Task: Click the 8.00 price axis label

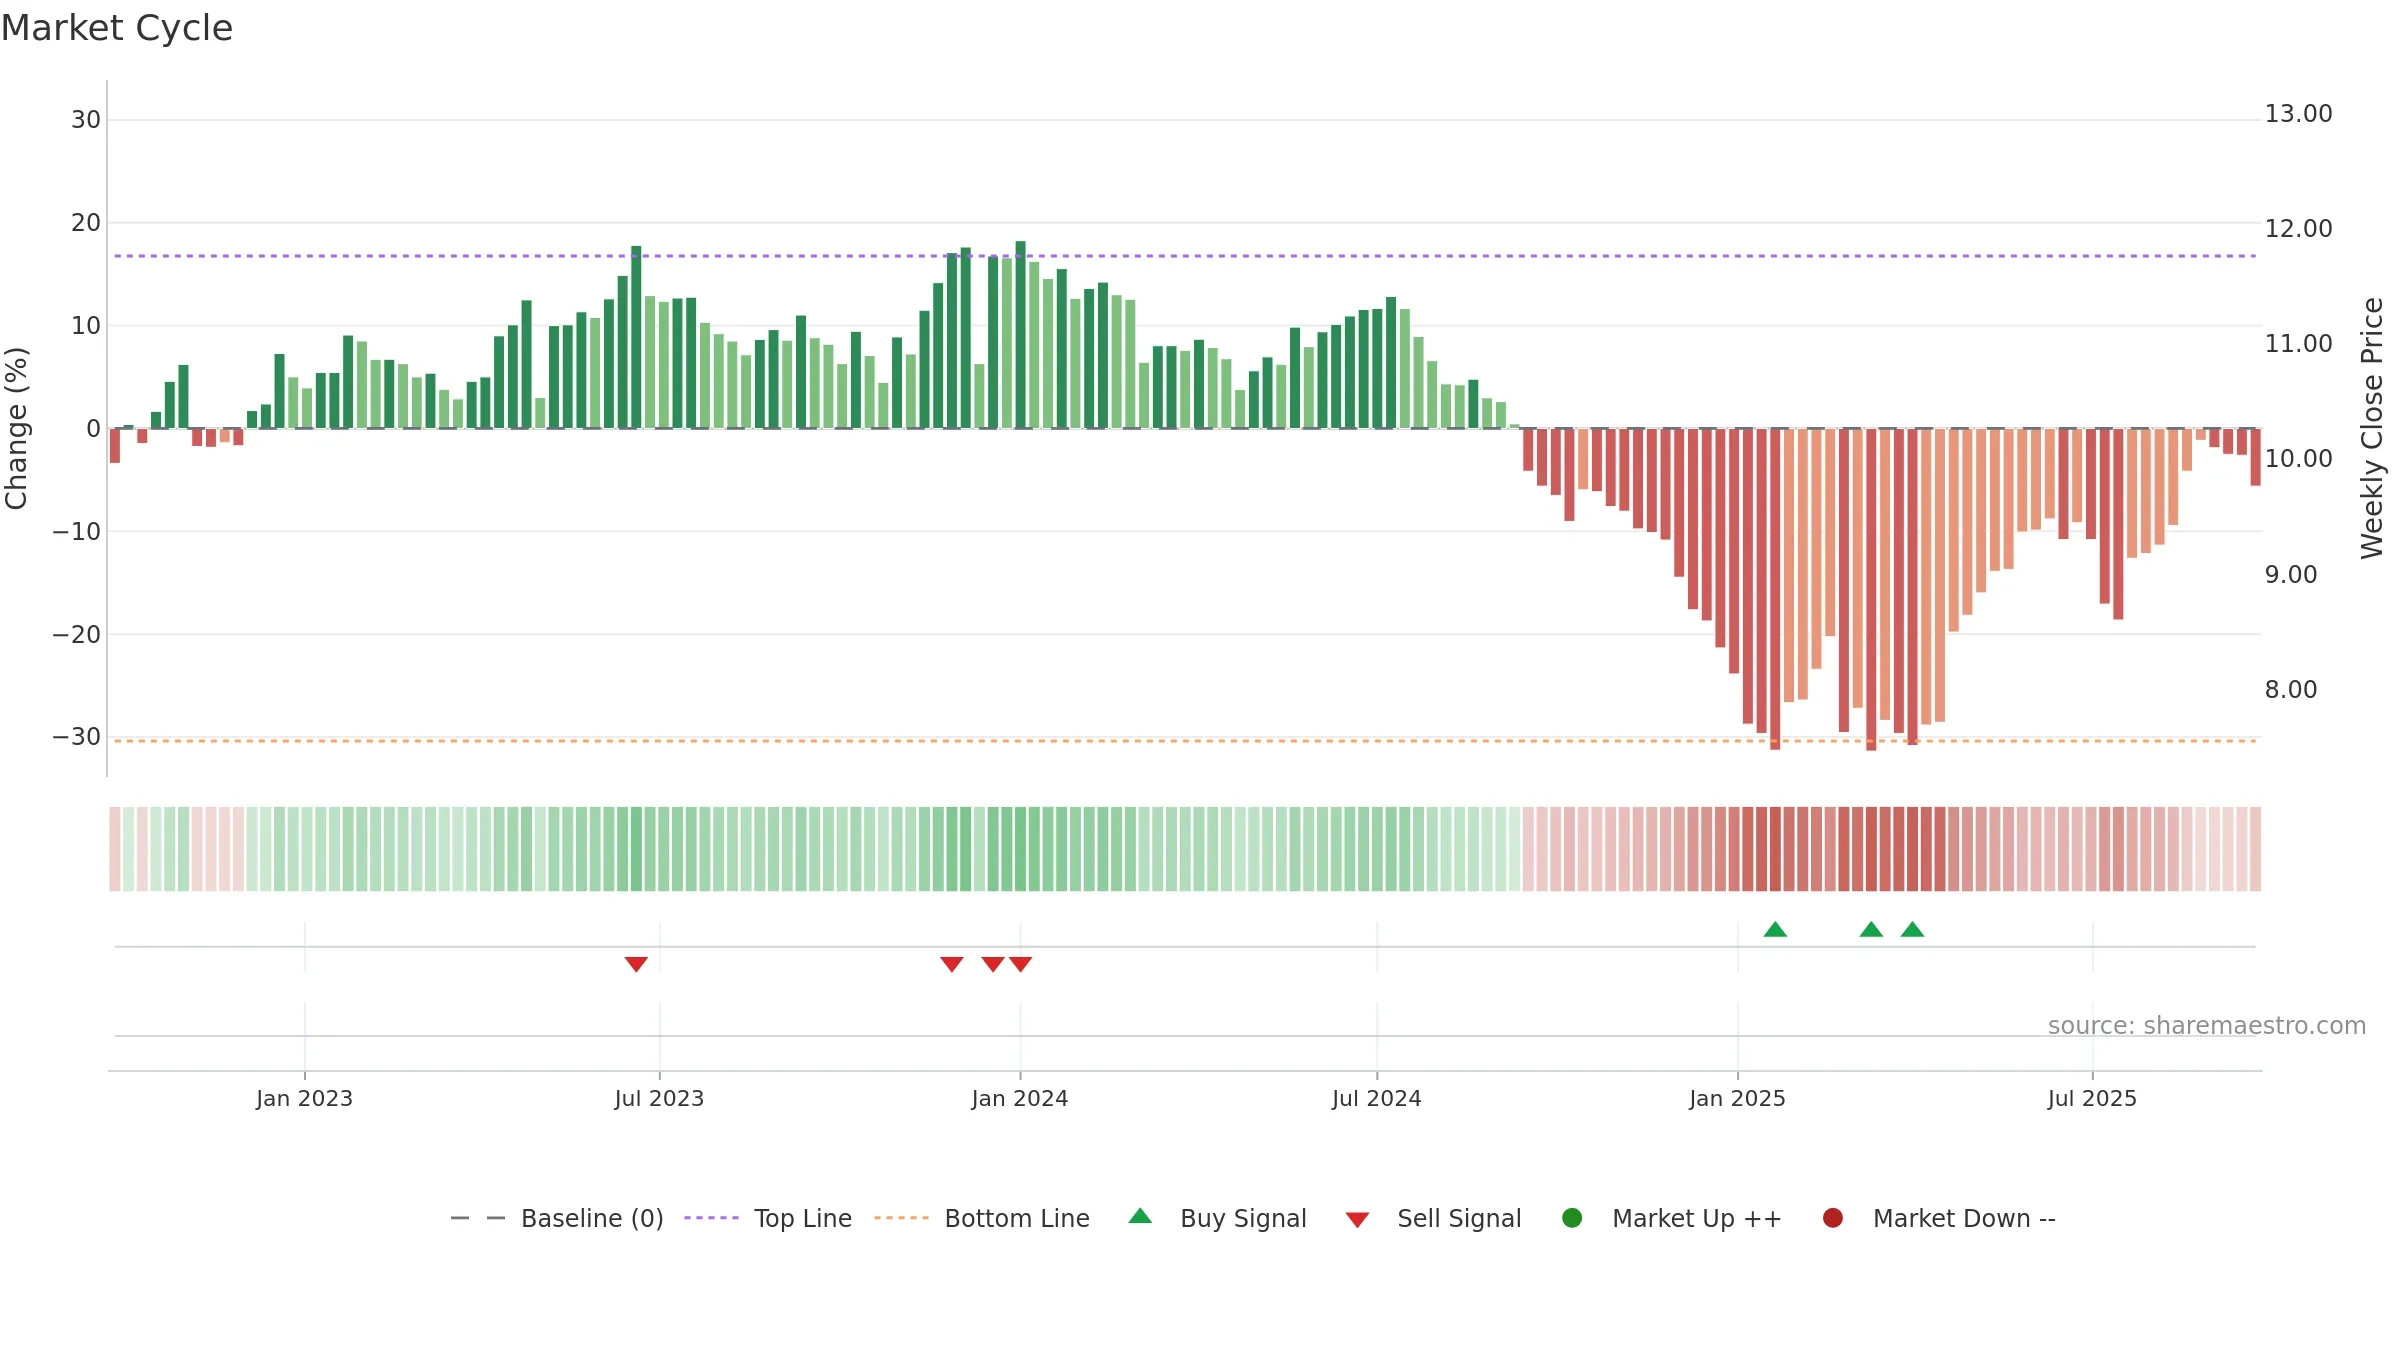Action: point(2290,690)
